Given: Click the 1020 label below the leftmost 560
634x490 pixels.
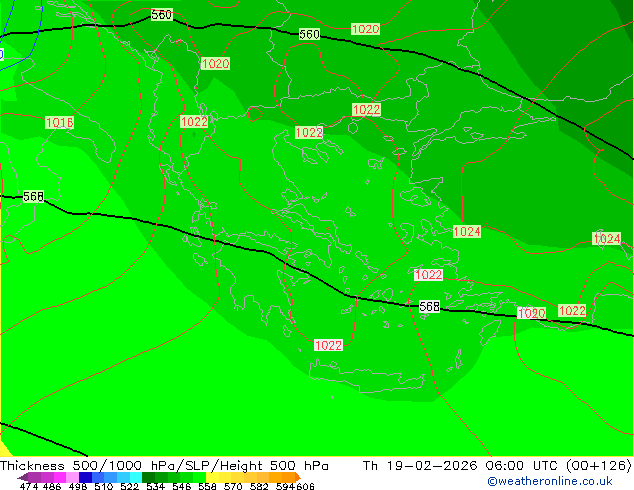Looking at the screenshot, I should [x=216, y=63].
